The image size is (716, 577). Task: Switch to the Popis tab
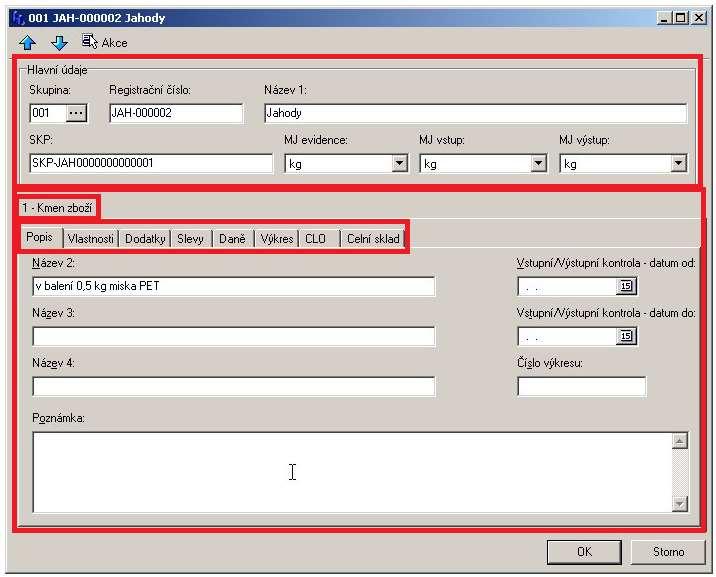[x=40, y=237]
